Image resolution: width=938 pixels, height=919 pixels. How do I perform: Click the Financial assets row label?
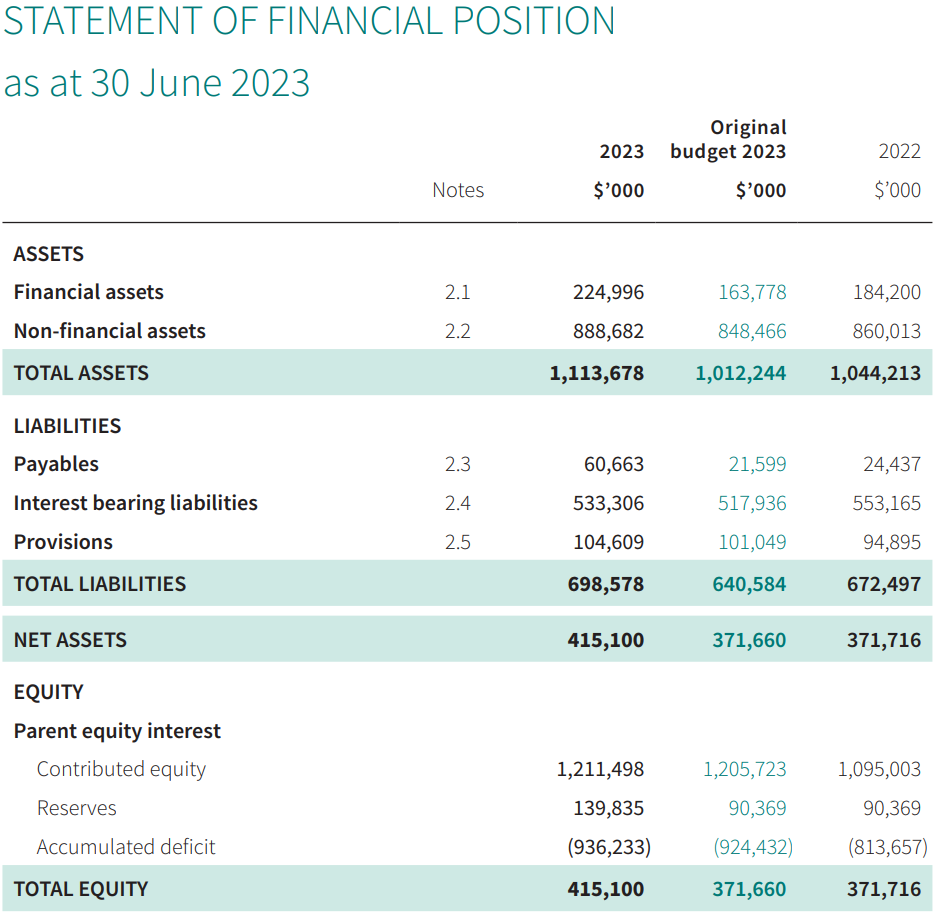click(89, 292)
